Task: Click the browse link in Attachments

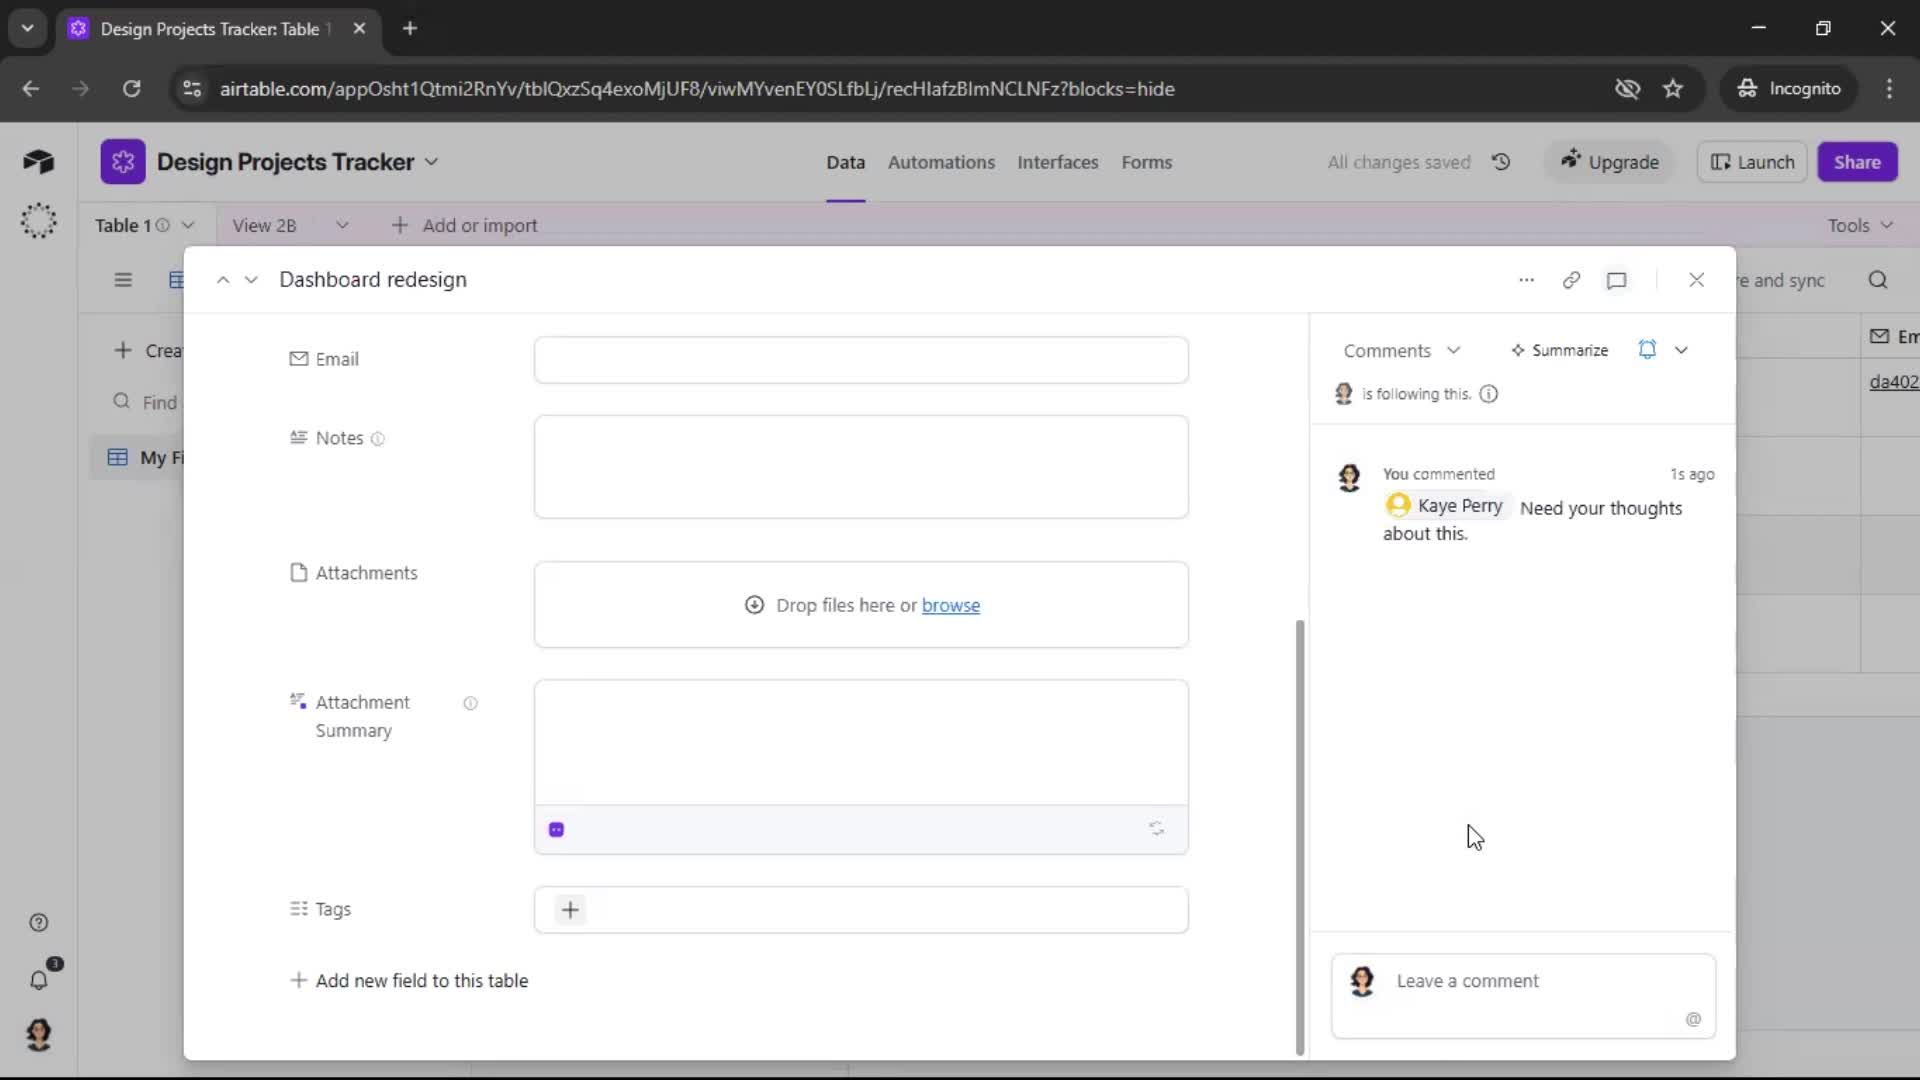Action: point(950,606)
